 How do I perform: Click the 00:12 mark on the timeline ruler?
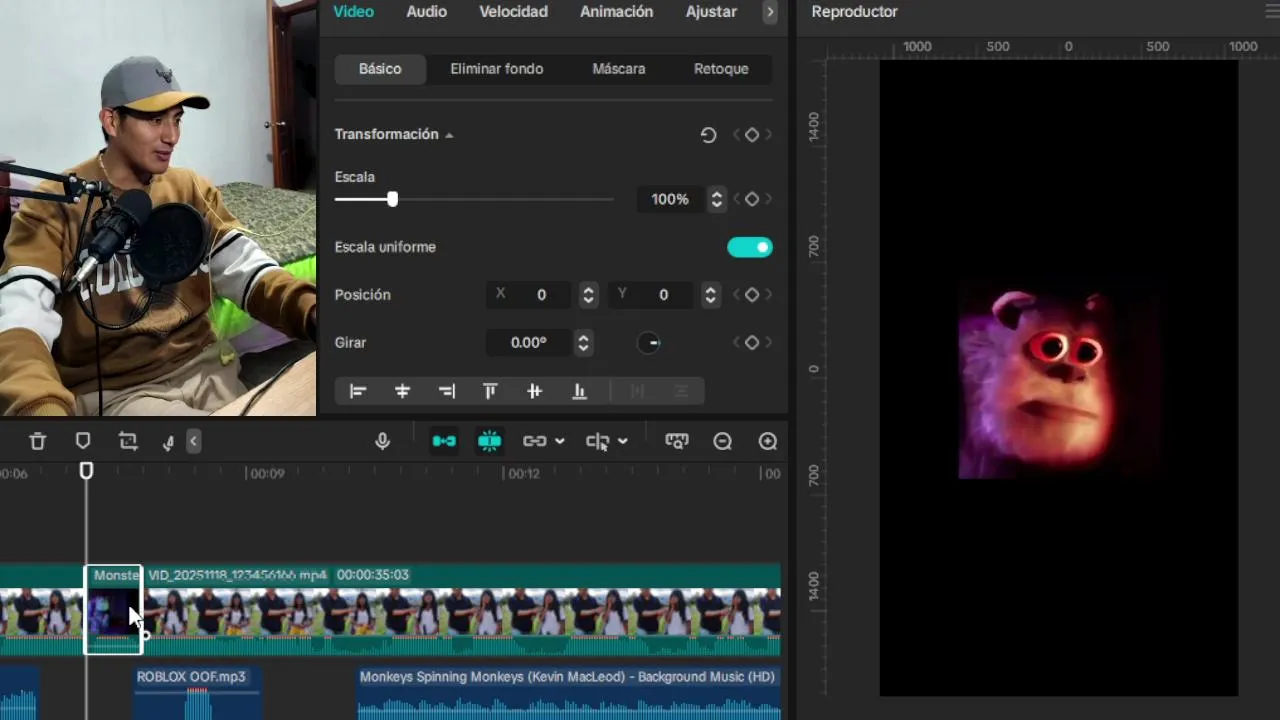[x=524, y=474]
